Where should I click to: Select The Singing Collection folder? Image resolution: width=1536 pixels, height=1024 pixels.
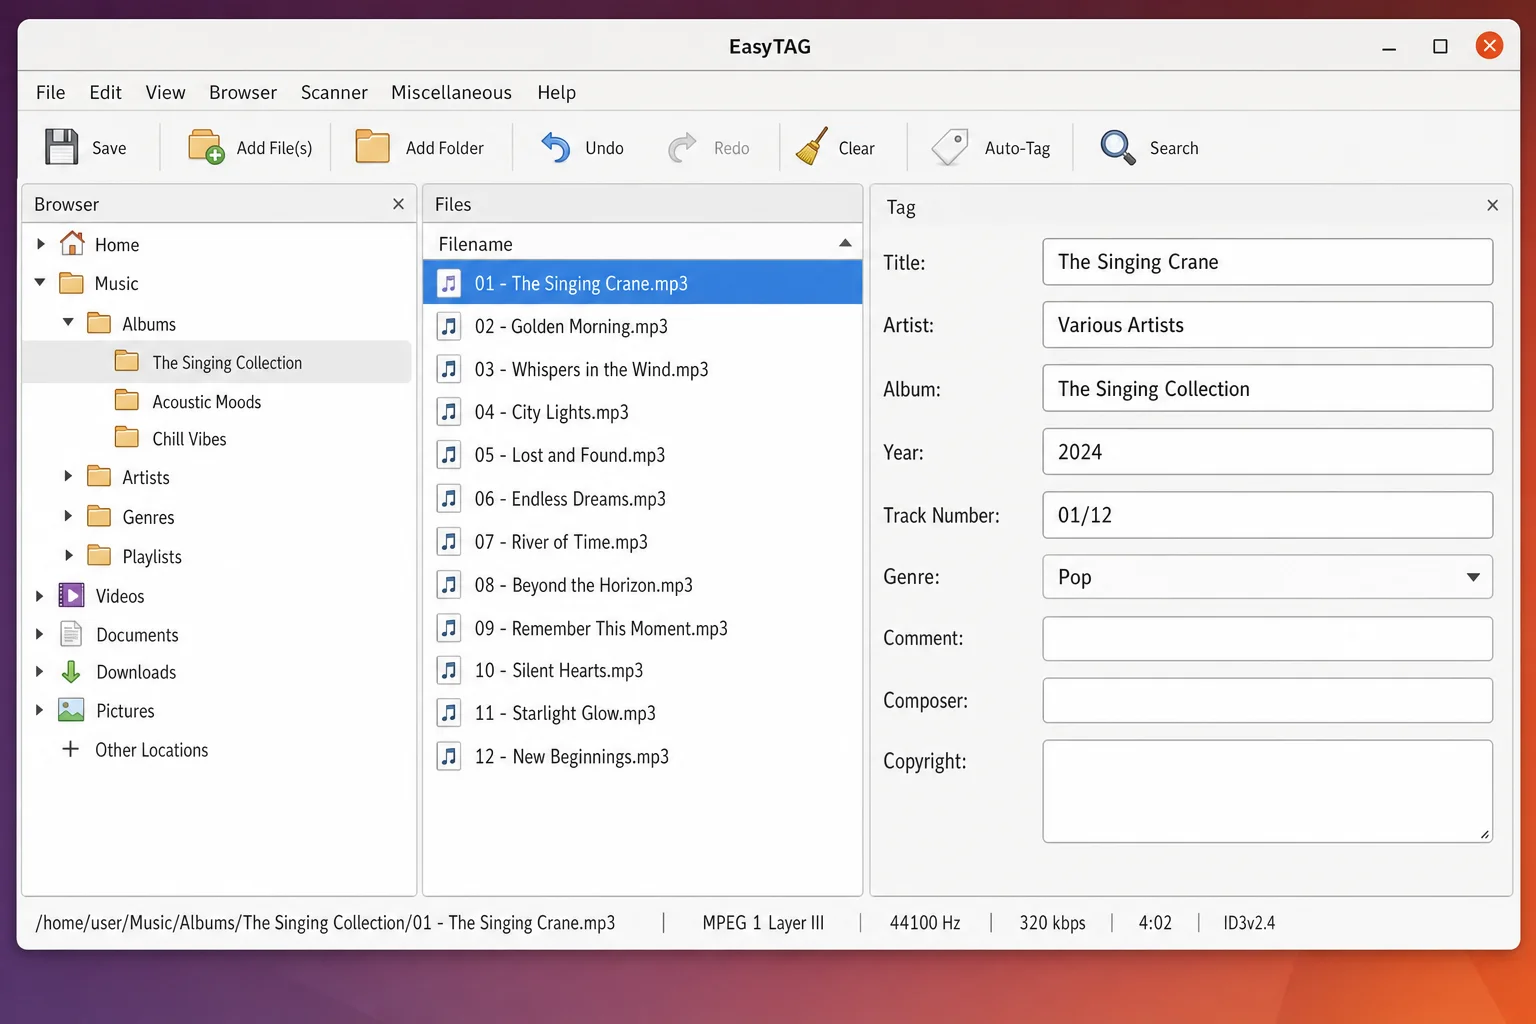coord(217,362)
